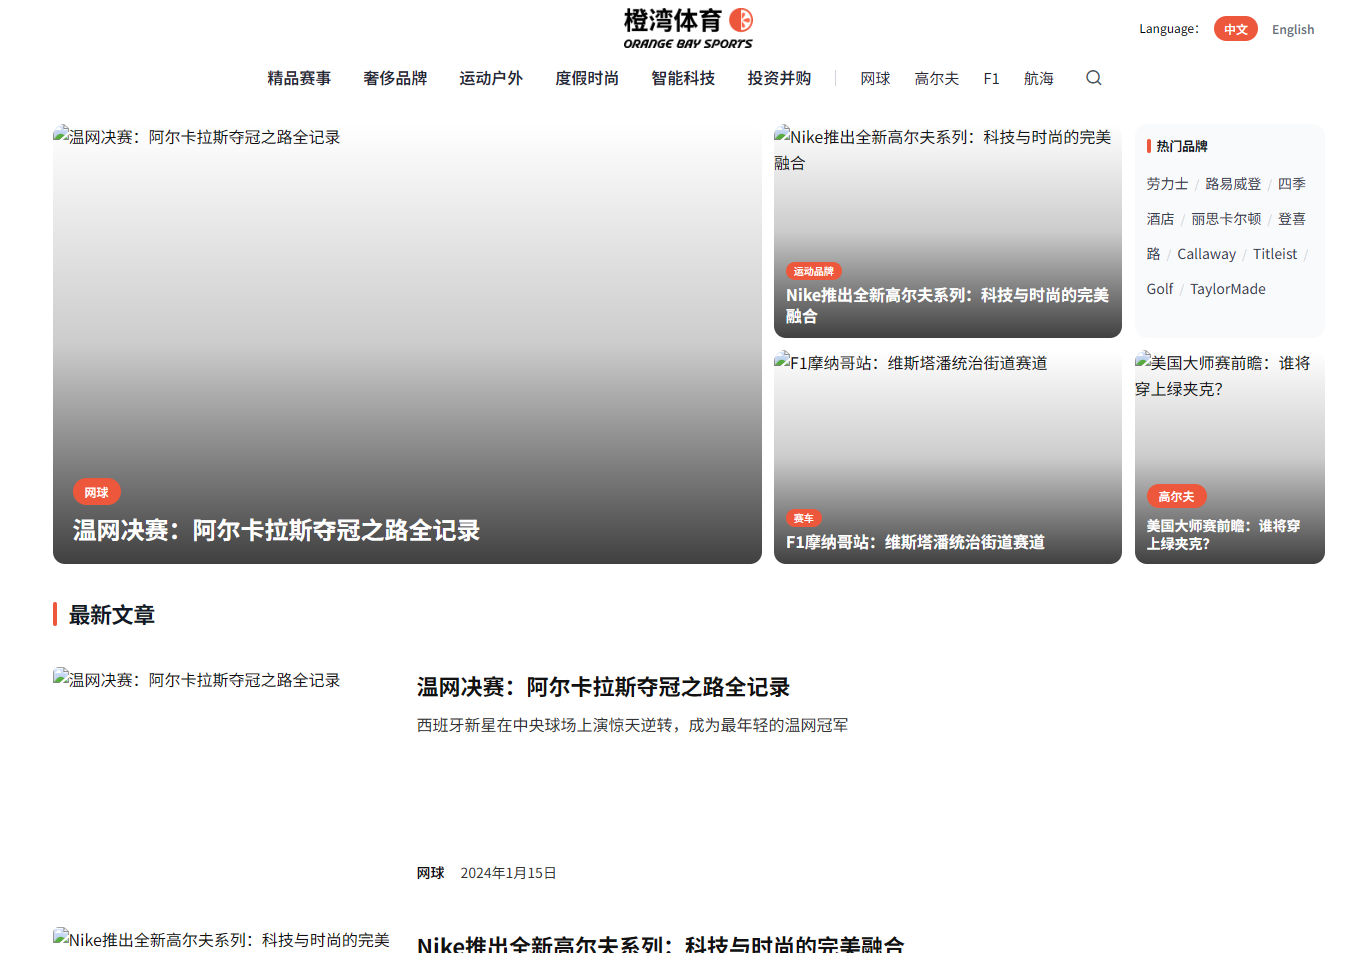
Task: Navigate to the F1 section
Action: coord(991,78)
